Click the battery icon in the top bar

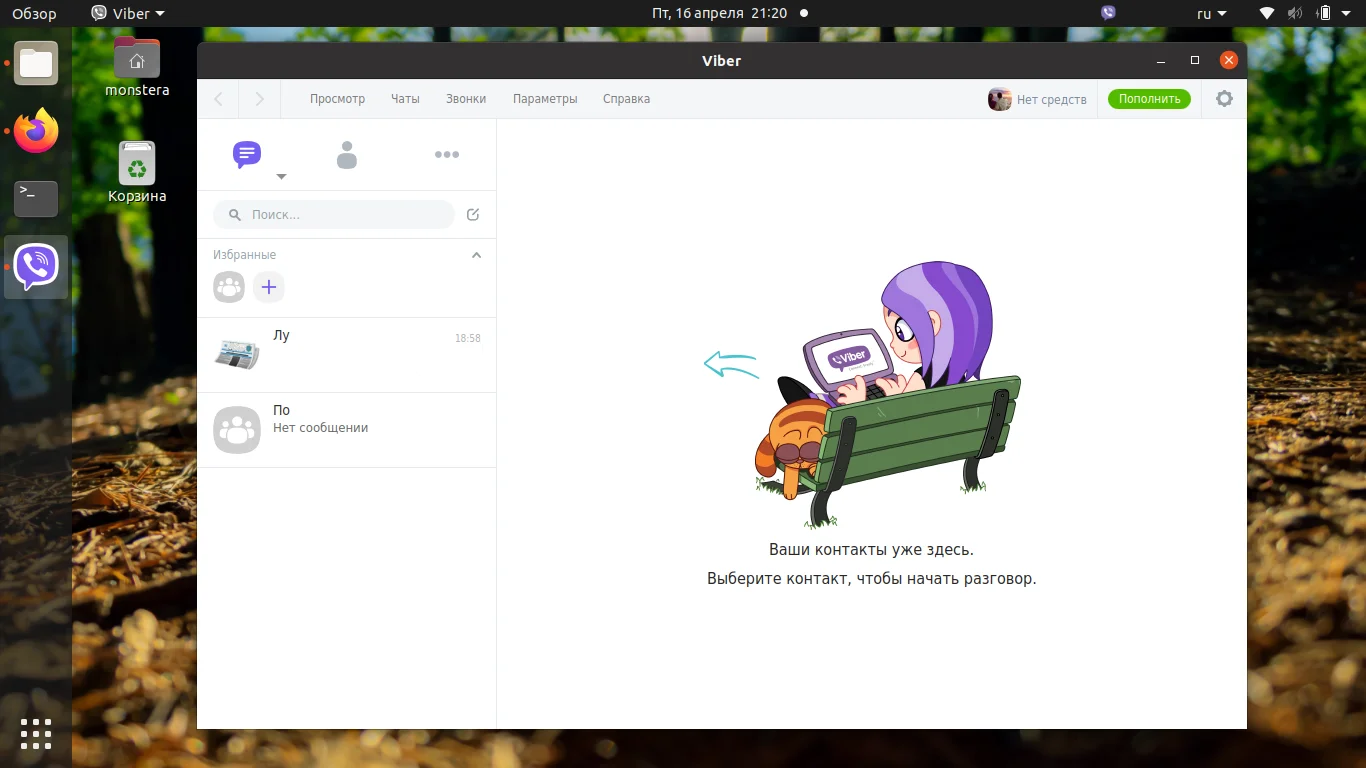point(1324,13)
